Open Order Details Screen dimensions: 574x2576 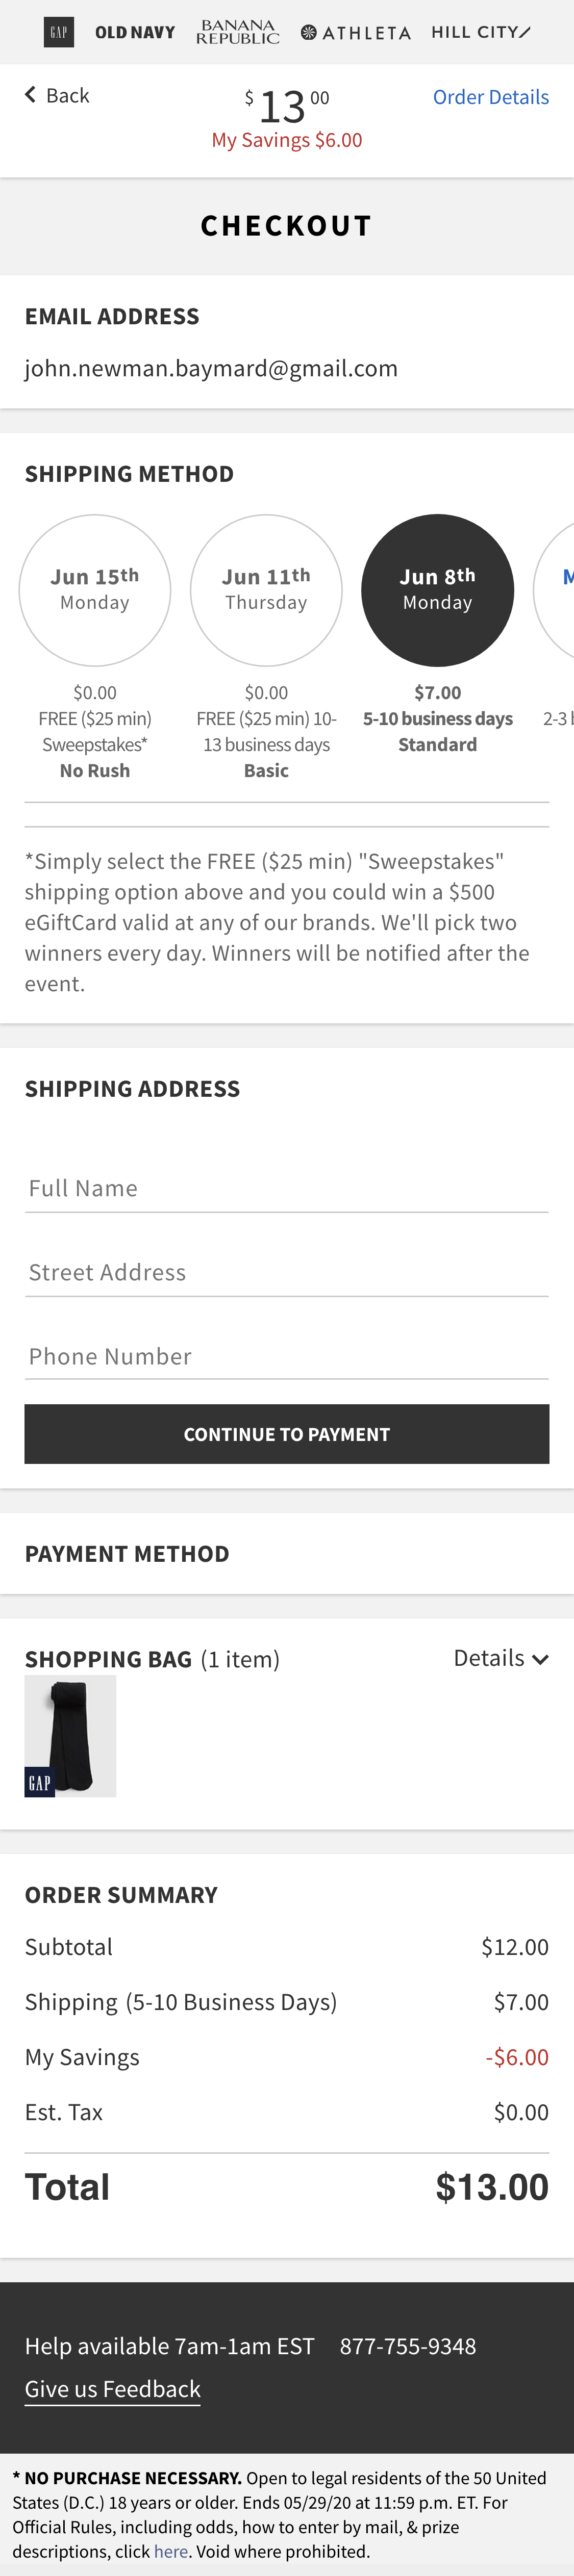click(x=490, y=96)
